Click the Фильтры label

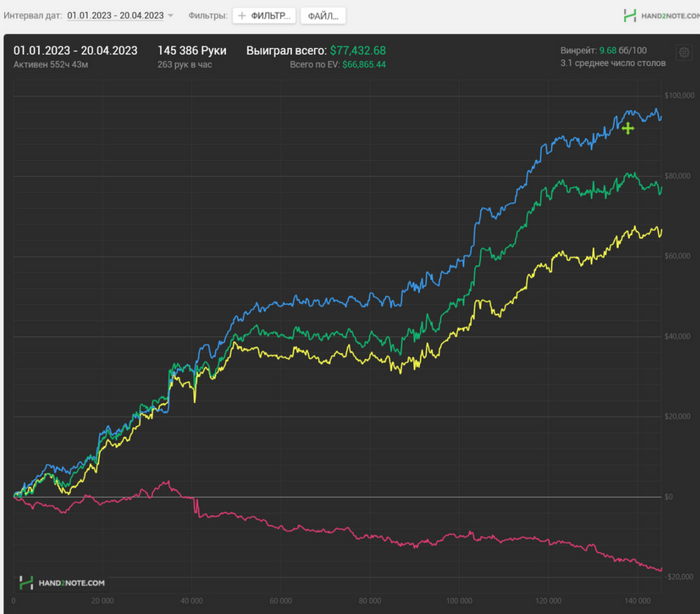[x=208, y=16]
